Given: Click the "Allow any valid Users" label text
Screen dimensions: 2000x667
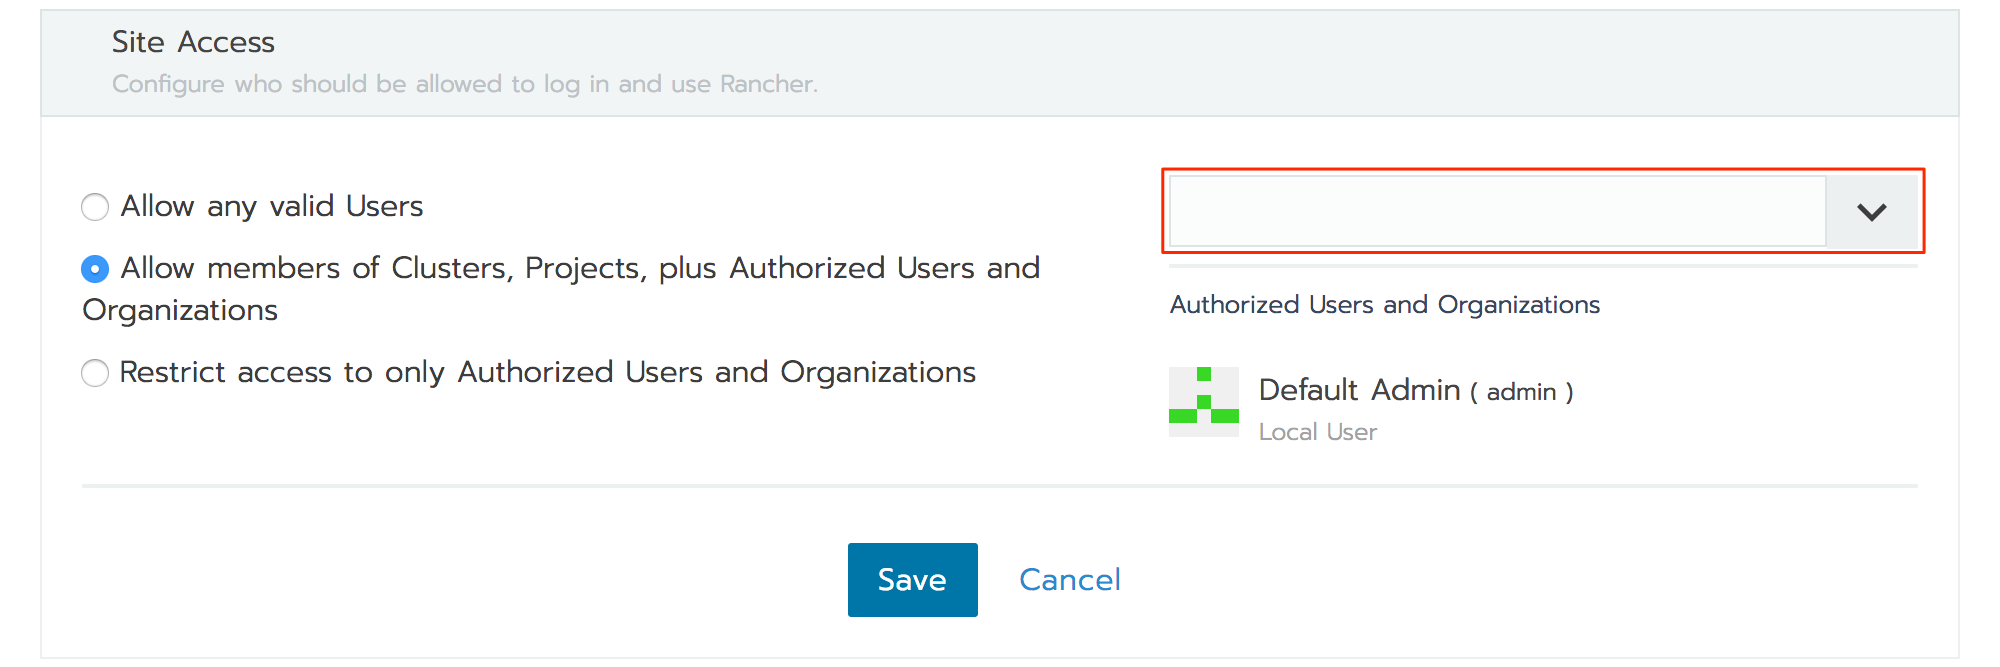Looking at the screenshot, I should coord(272,207).
